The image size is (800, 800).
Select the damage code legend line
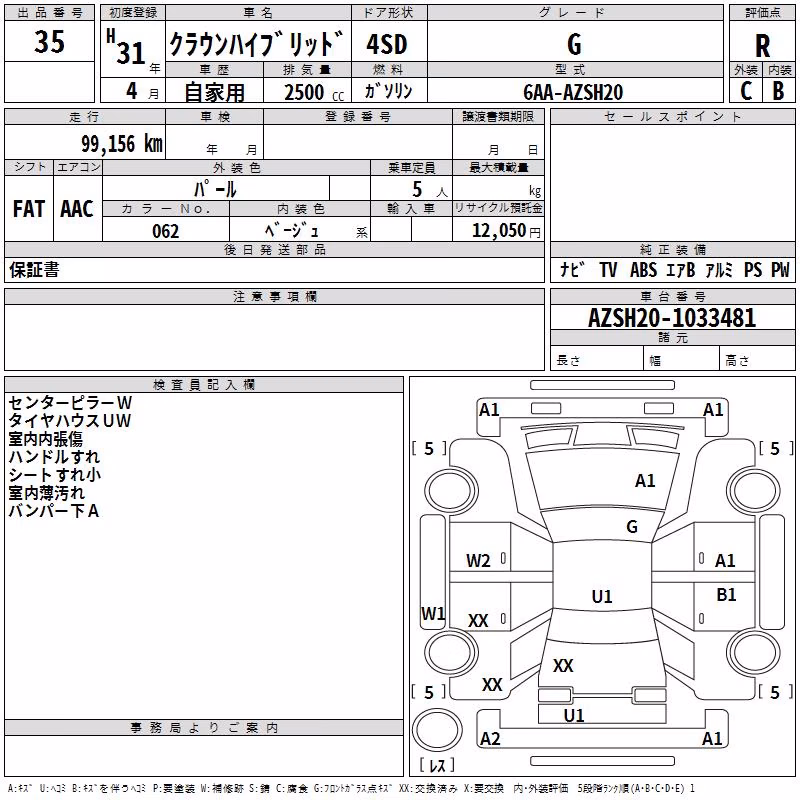coord(352,789)
